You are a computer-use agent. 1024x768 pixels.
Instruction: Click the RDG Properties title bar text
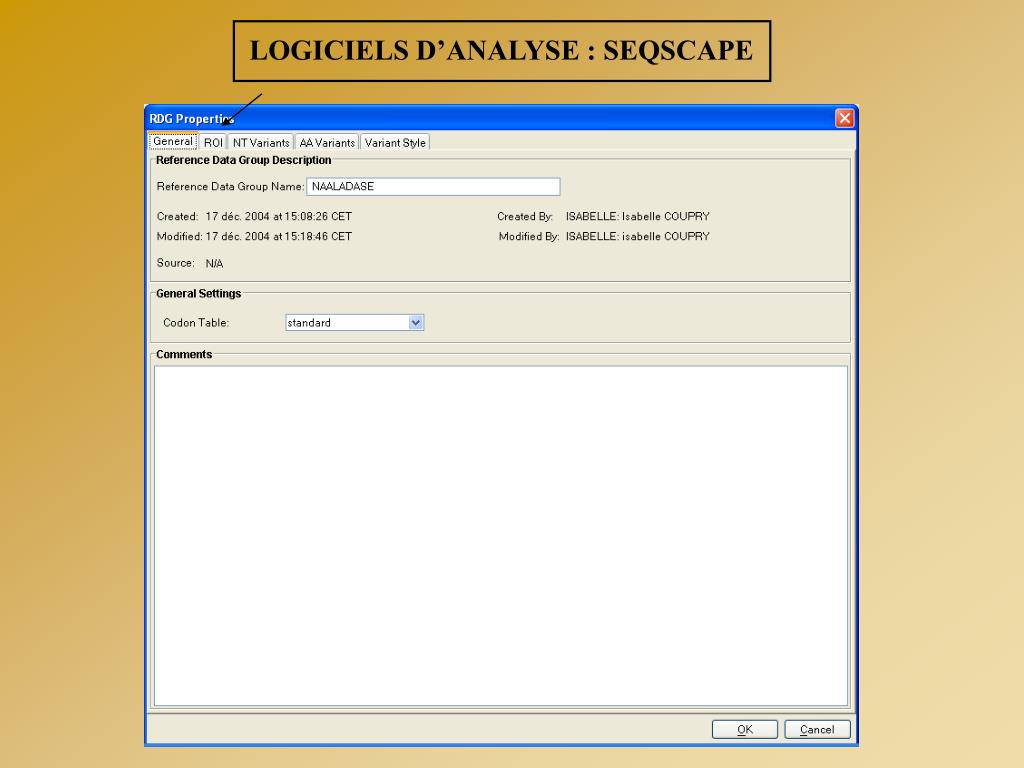191,119
